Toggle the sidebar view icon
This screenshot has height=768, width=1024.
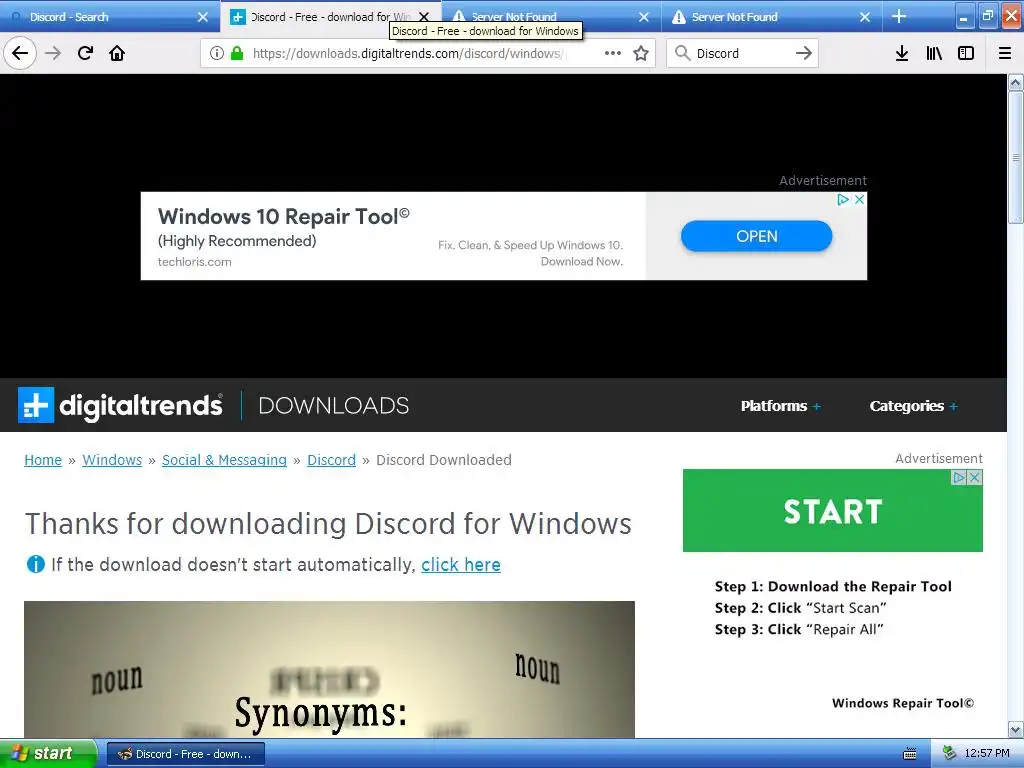click(966, 53)
